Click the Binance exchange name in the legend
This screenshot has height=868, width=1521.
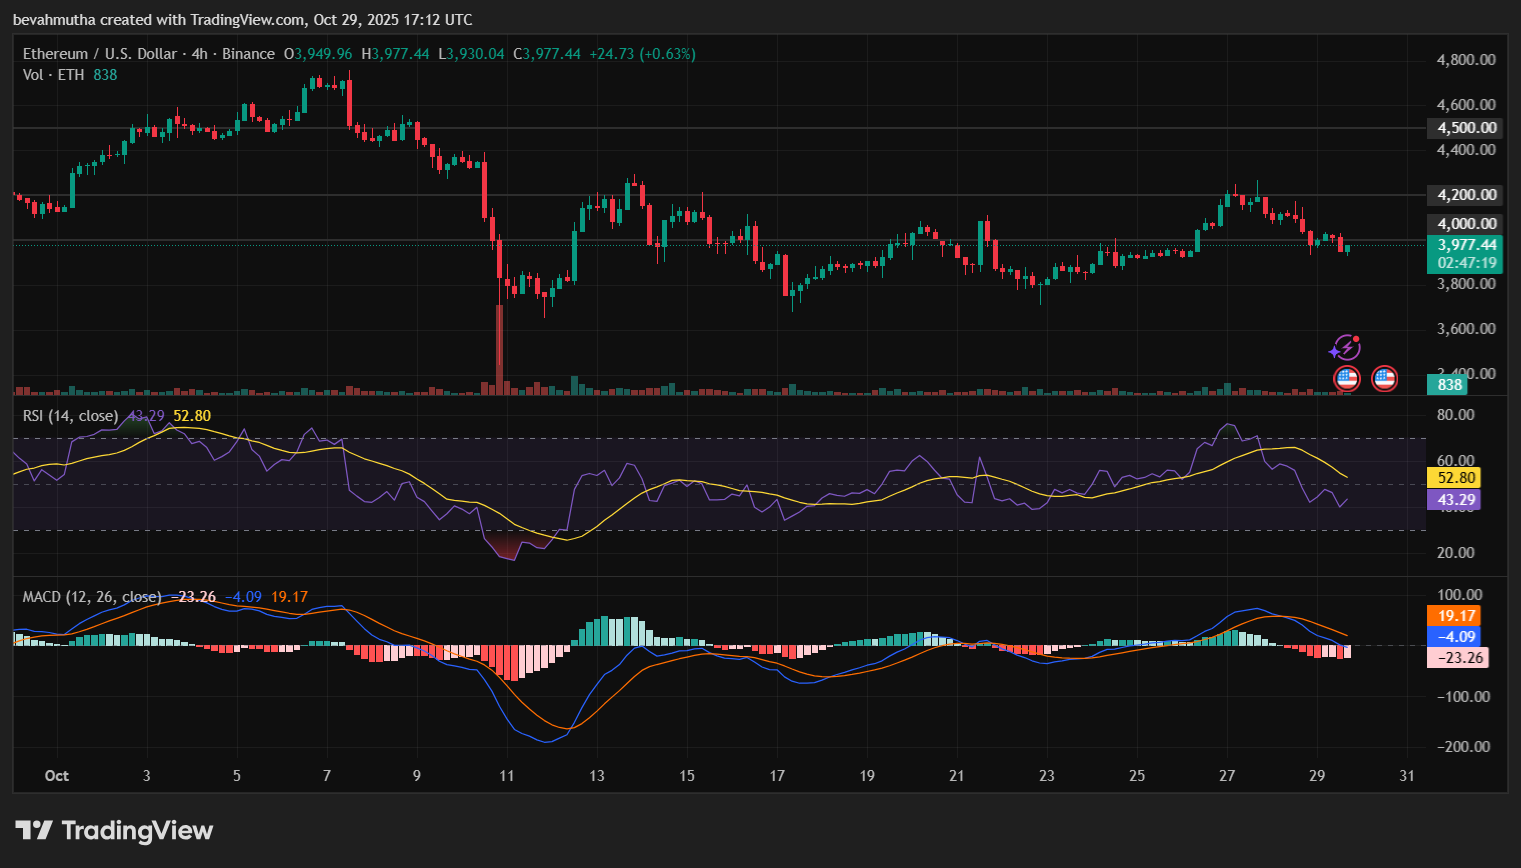tap(249, 54)
